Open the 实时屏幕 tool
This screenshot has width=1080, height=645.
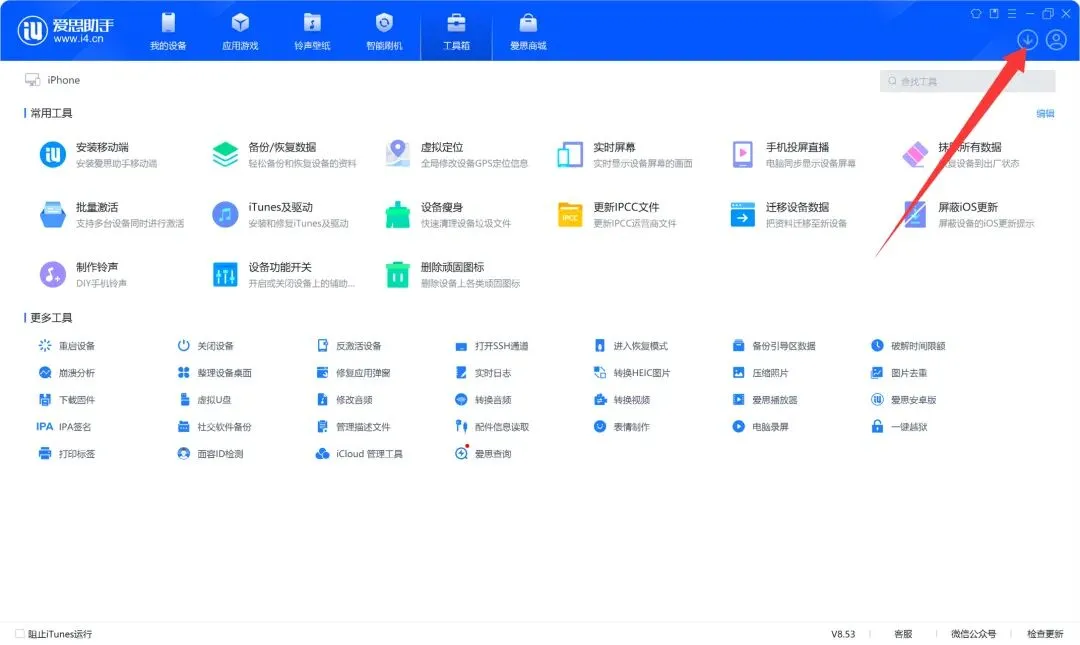pyautogui.click(x=624, y=154)
